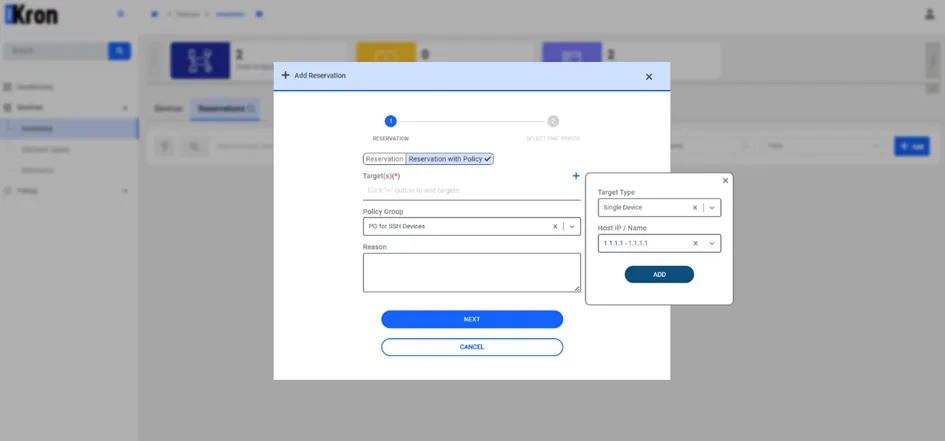Select the Reservation with Policy option
The image size is (945, 441).
tap(450, 159)
